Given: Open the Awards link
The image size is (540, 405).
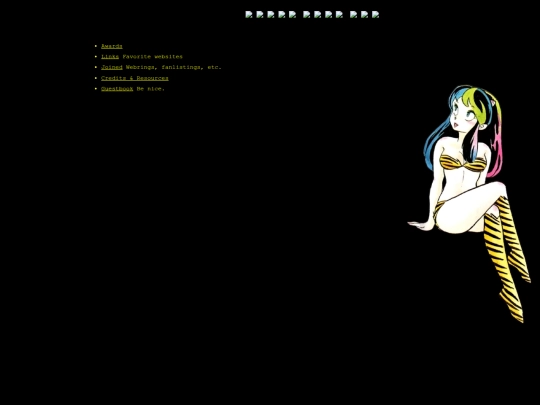Looking at the screenshot, I should pos(112,46).
